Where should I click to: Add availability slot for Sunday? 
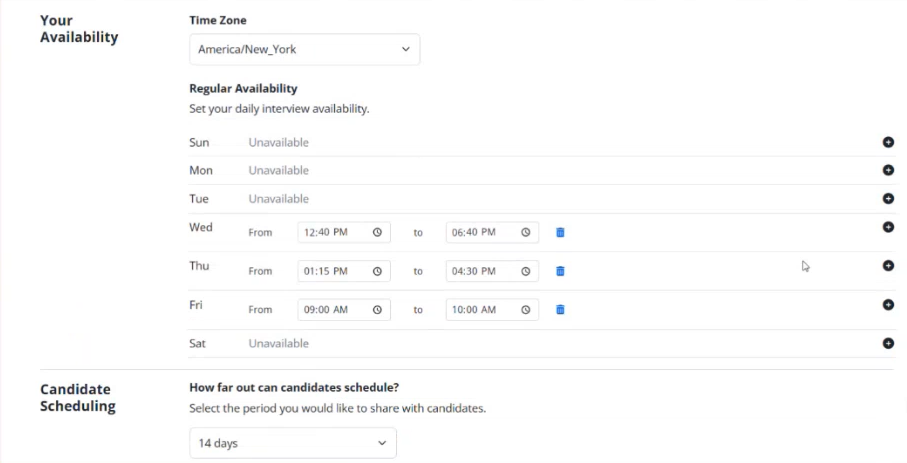pyautogui.click(x=888, y=142)
